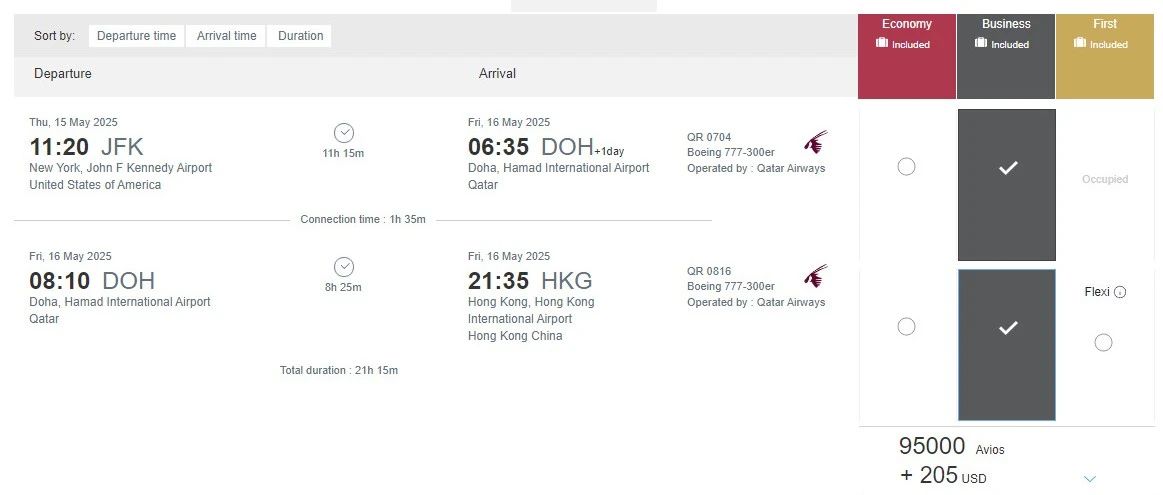Click Qatar Airways logo beside QR 0704

point(815,141)
